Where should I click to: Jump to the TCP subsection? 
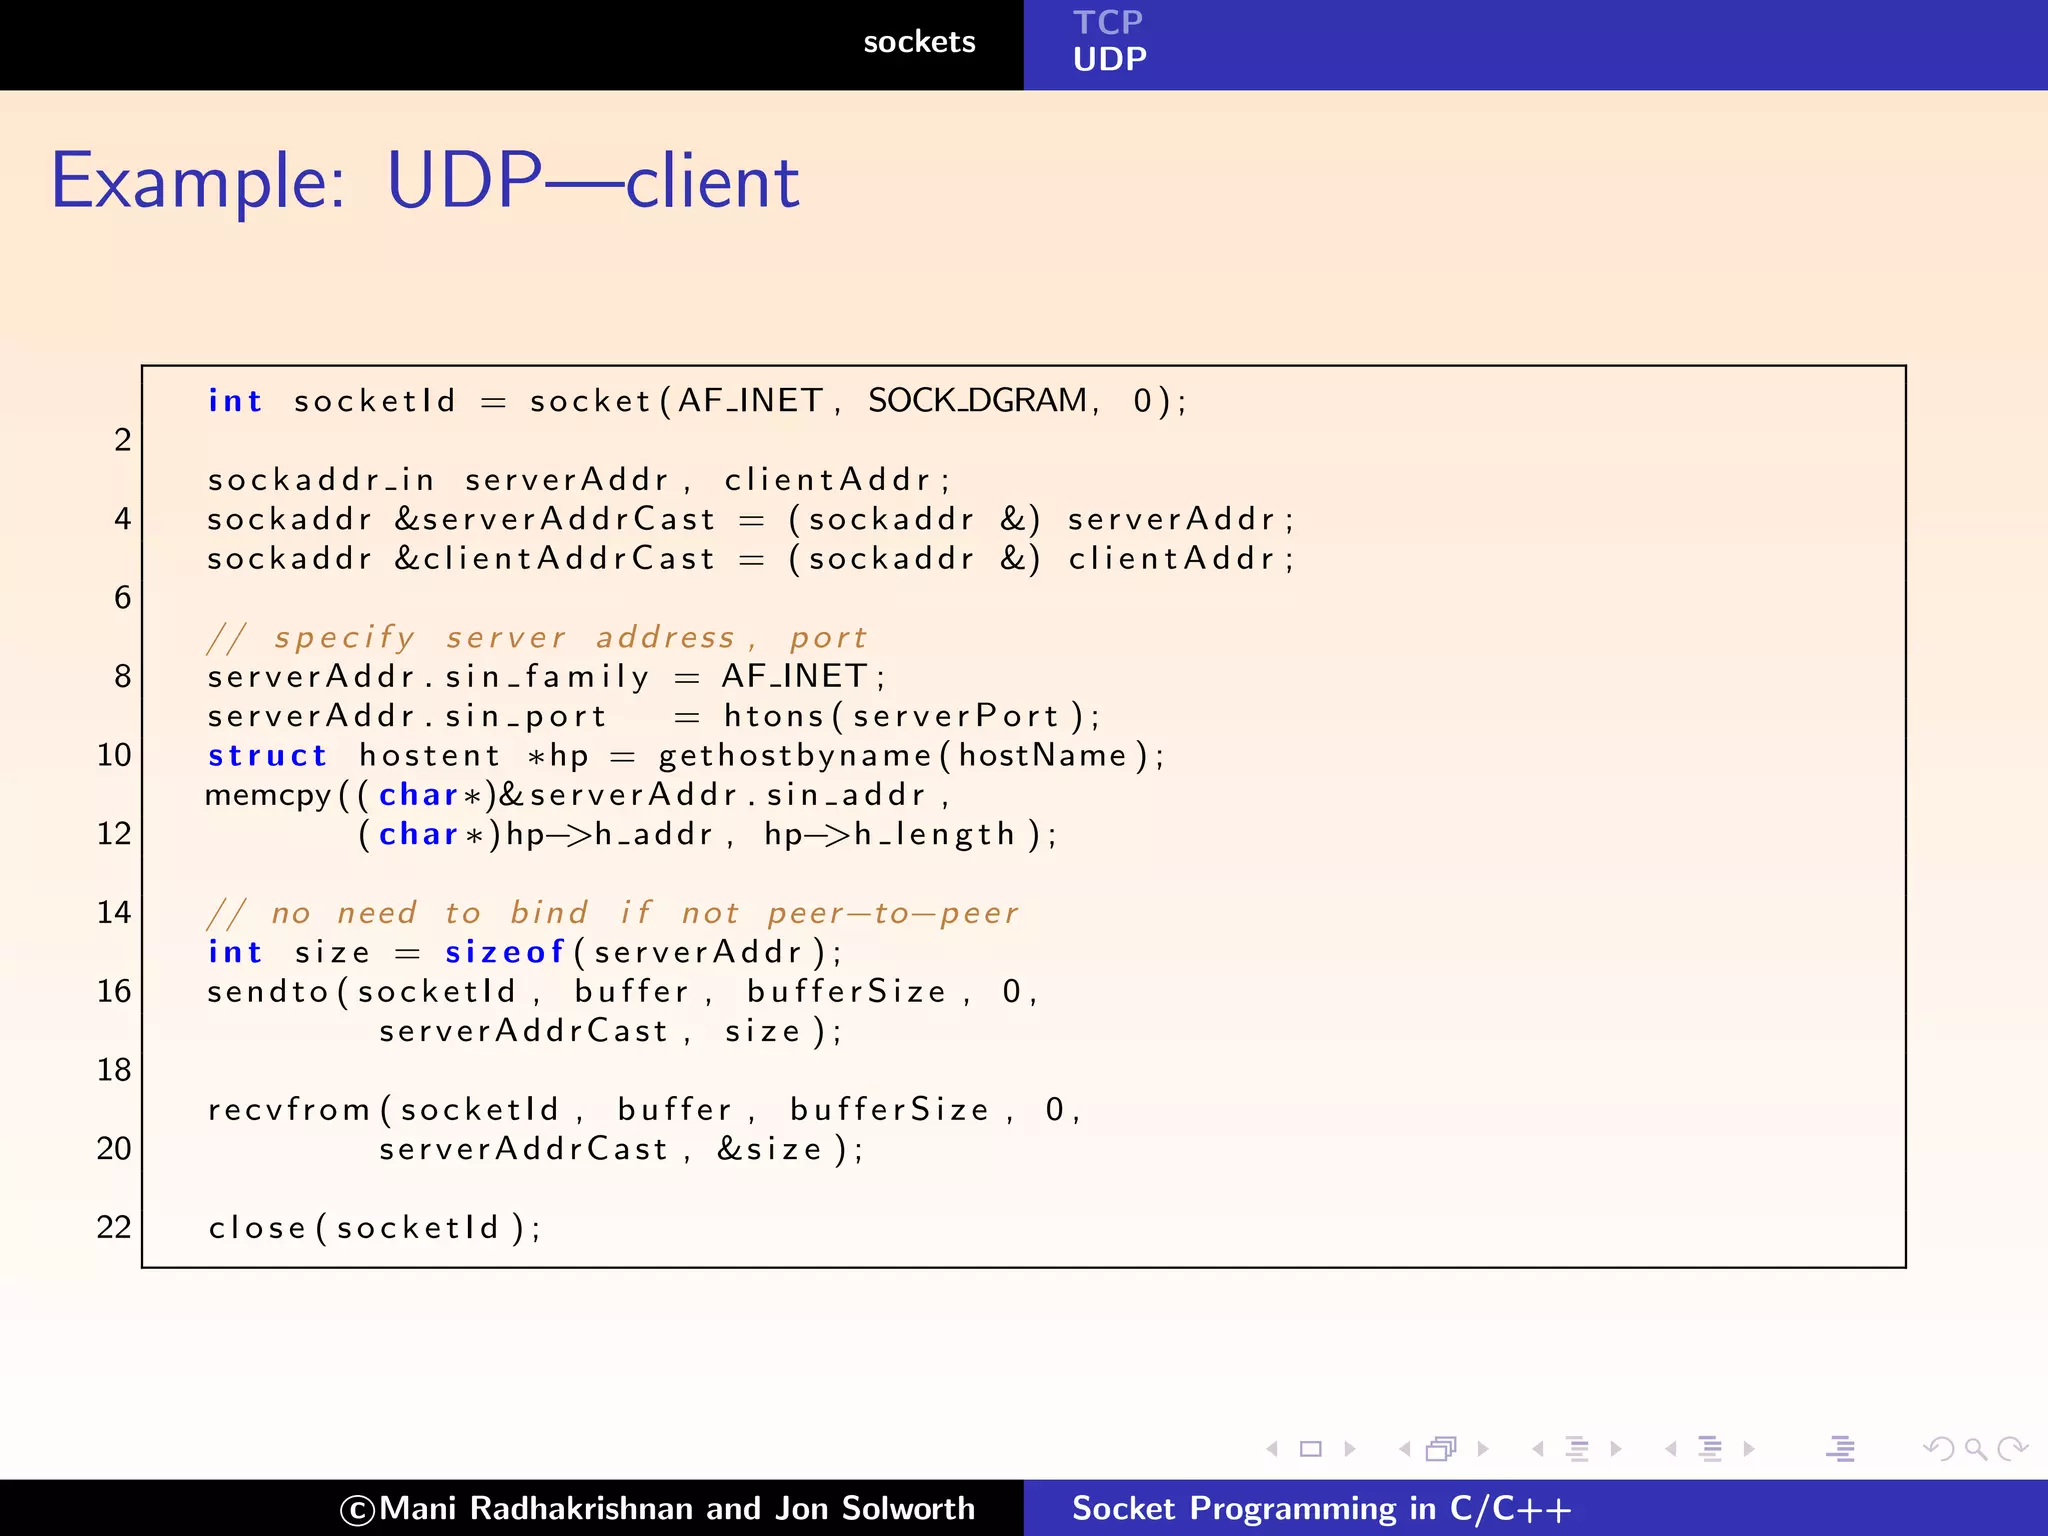click(1107, 22)
